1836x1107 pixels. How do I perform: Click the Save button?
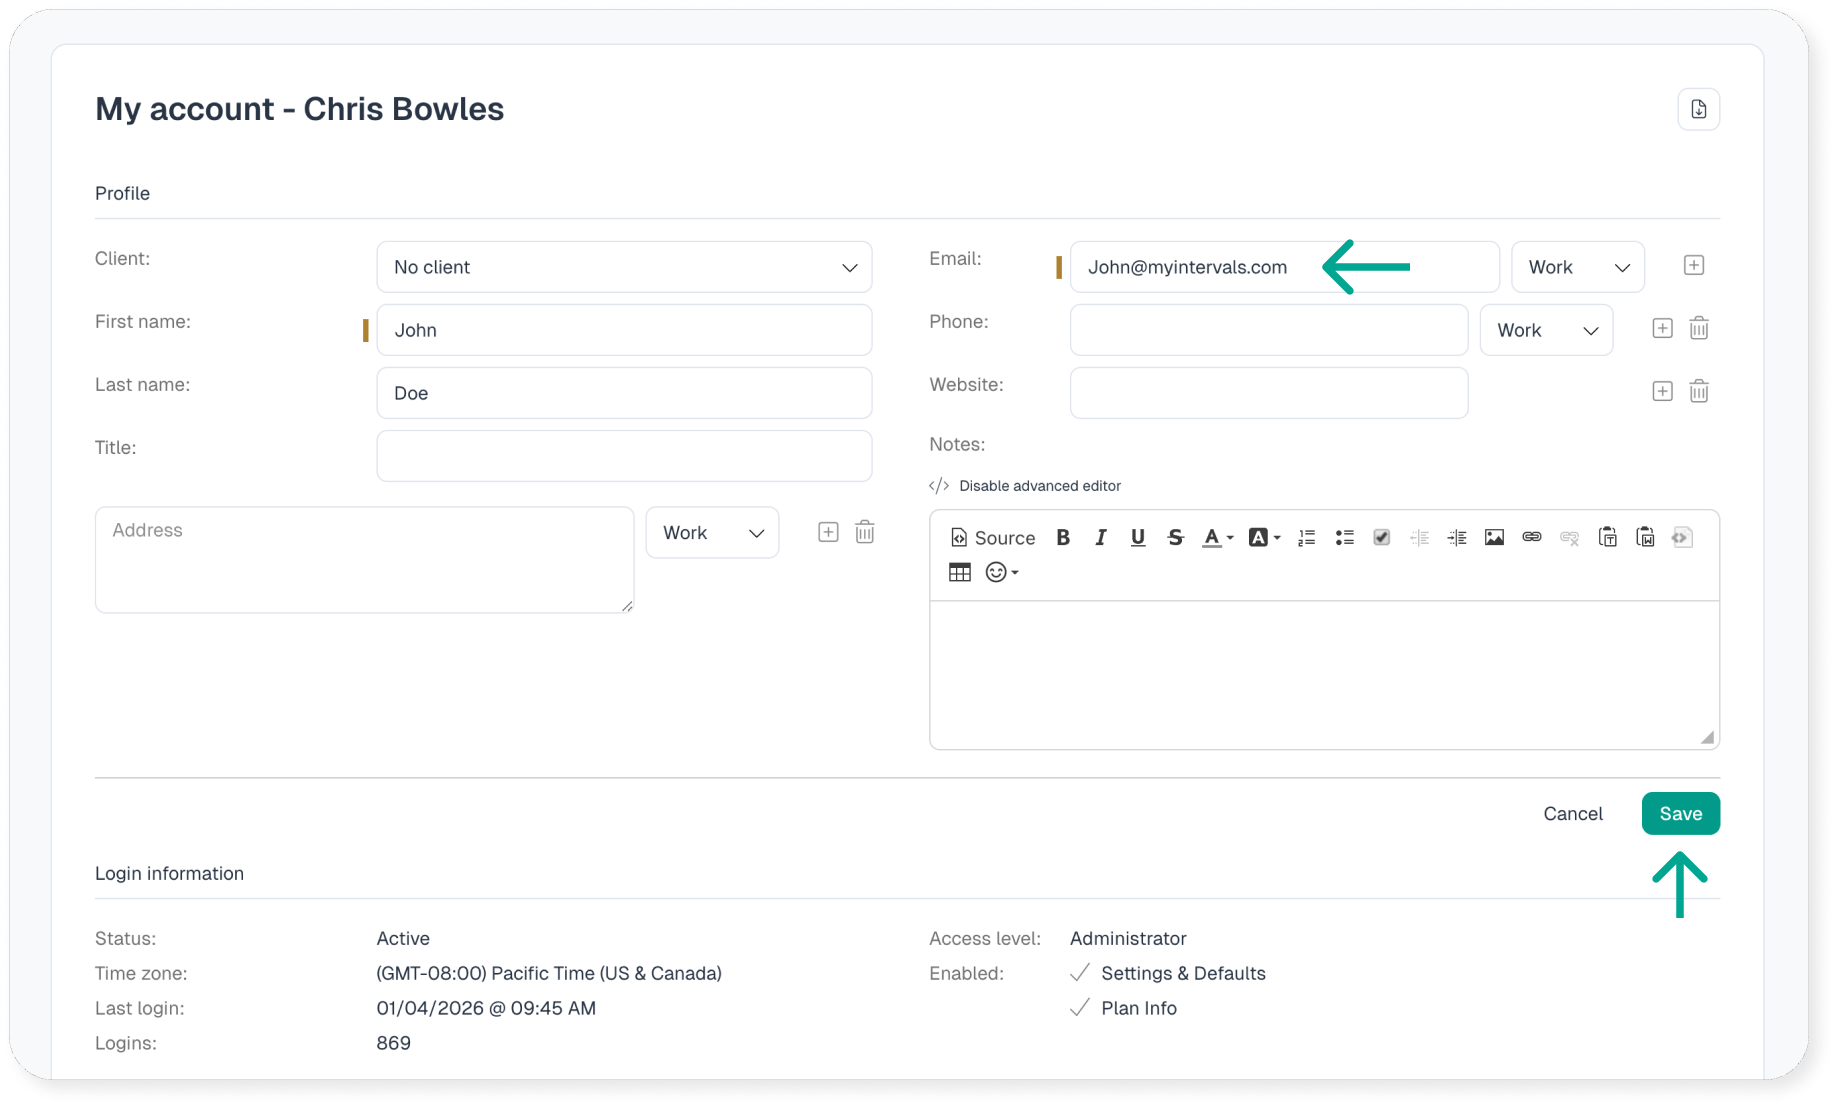pyautogui.click(x=1680, y=814)
